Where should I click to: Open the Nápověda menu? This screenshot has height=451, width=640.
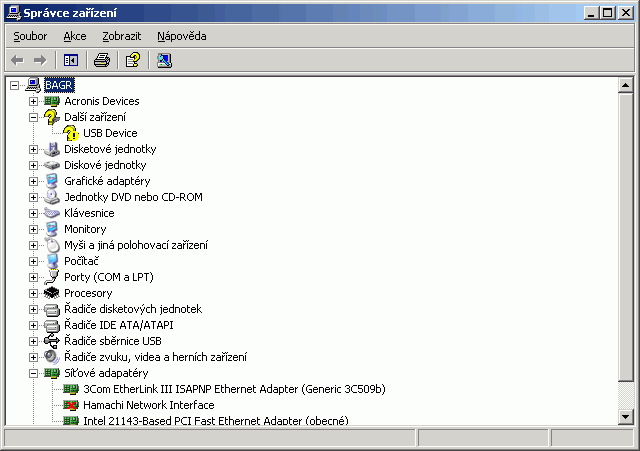click(182, 36)
